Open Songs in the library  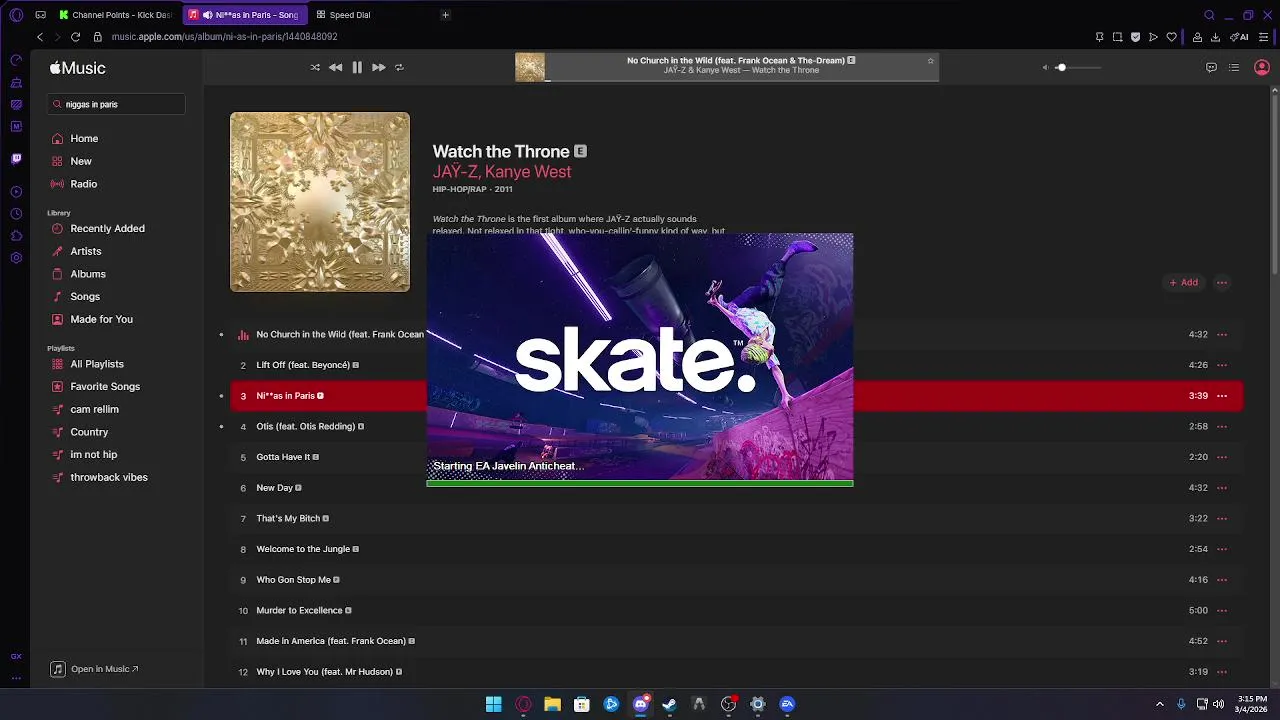85,297
